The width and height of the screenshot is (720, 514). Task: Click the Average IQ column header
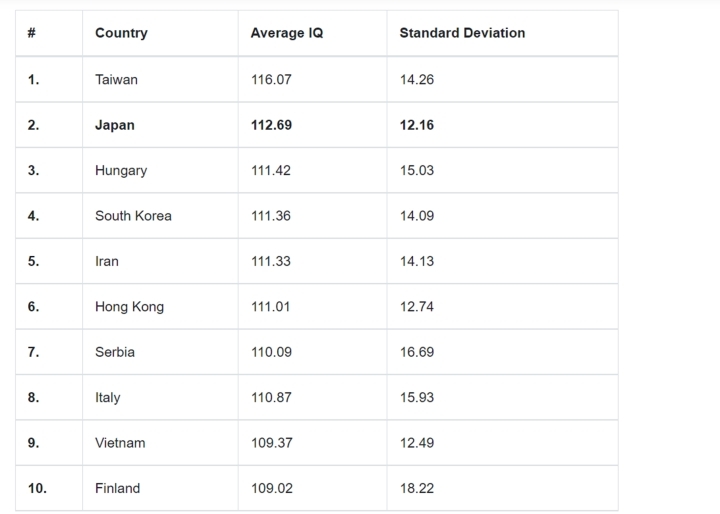click(287, 33)
